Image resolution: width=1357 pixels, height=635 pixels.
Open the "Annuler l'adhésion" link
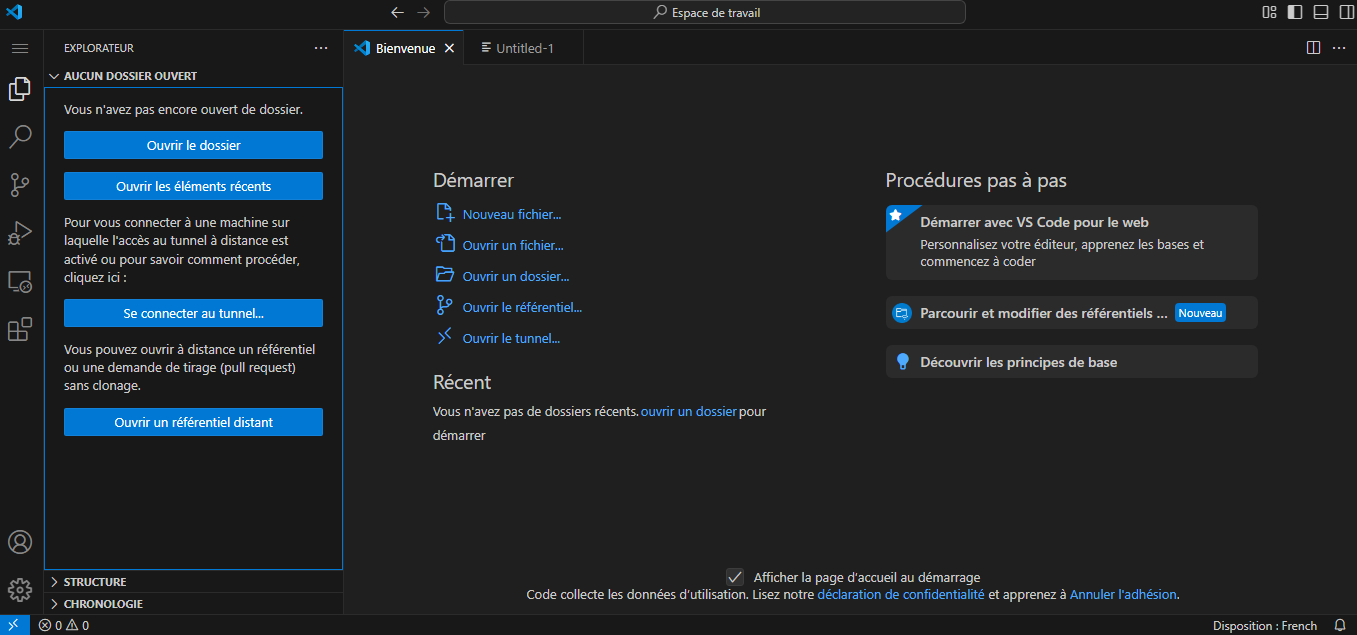1123,594
